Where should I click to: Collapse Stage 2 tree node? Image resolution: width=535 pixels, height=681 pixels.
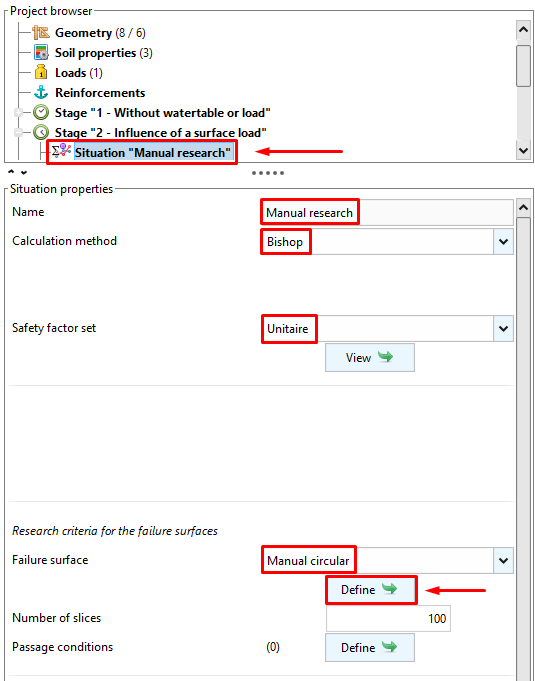click(19, 132)
